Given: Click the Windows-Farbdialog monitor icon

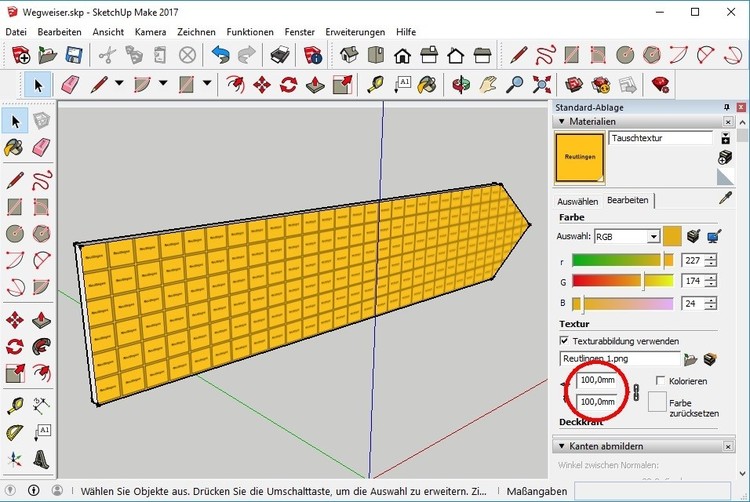Looking at the screenshot, I should (714, 236).
